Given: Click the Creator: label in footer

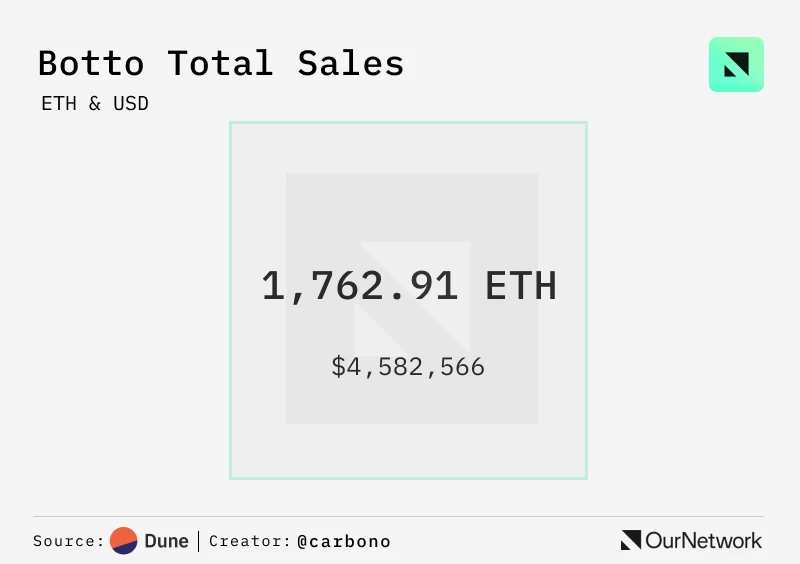Looking at the screenshot, I should (x=250, y=542).
